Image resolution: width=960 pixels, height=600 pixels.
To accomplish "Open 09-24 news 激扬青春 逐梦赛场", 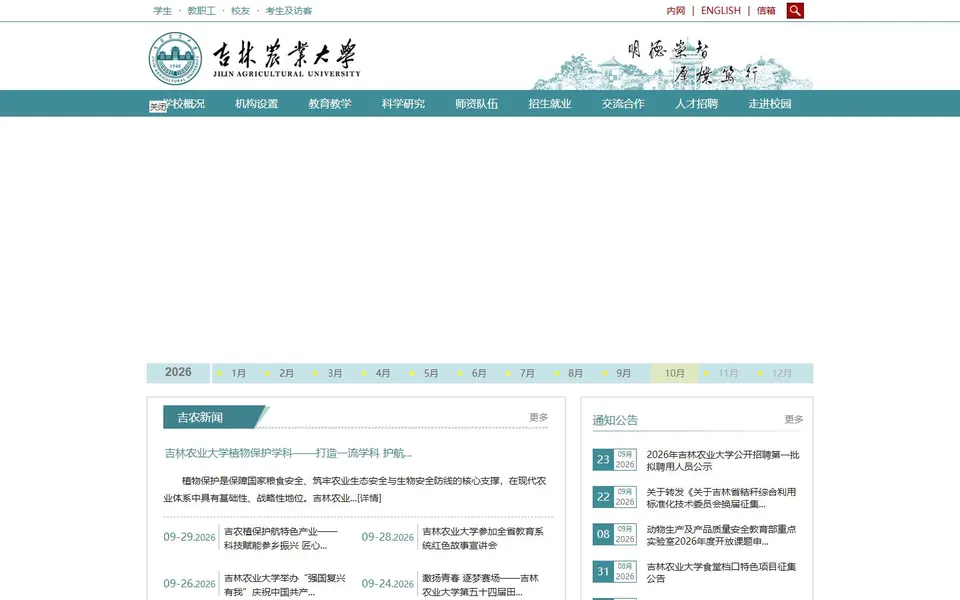I will pyautogui.click(x=481, y=585).
